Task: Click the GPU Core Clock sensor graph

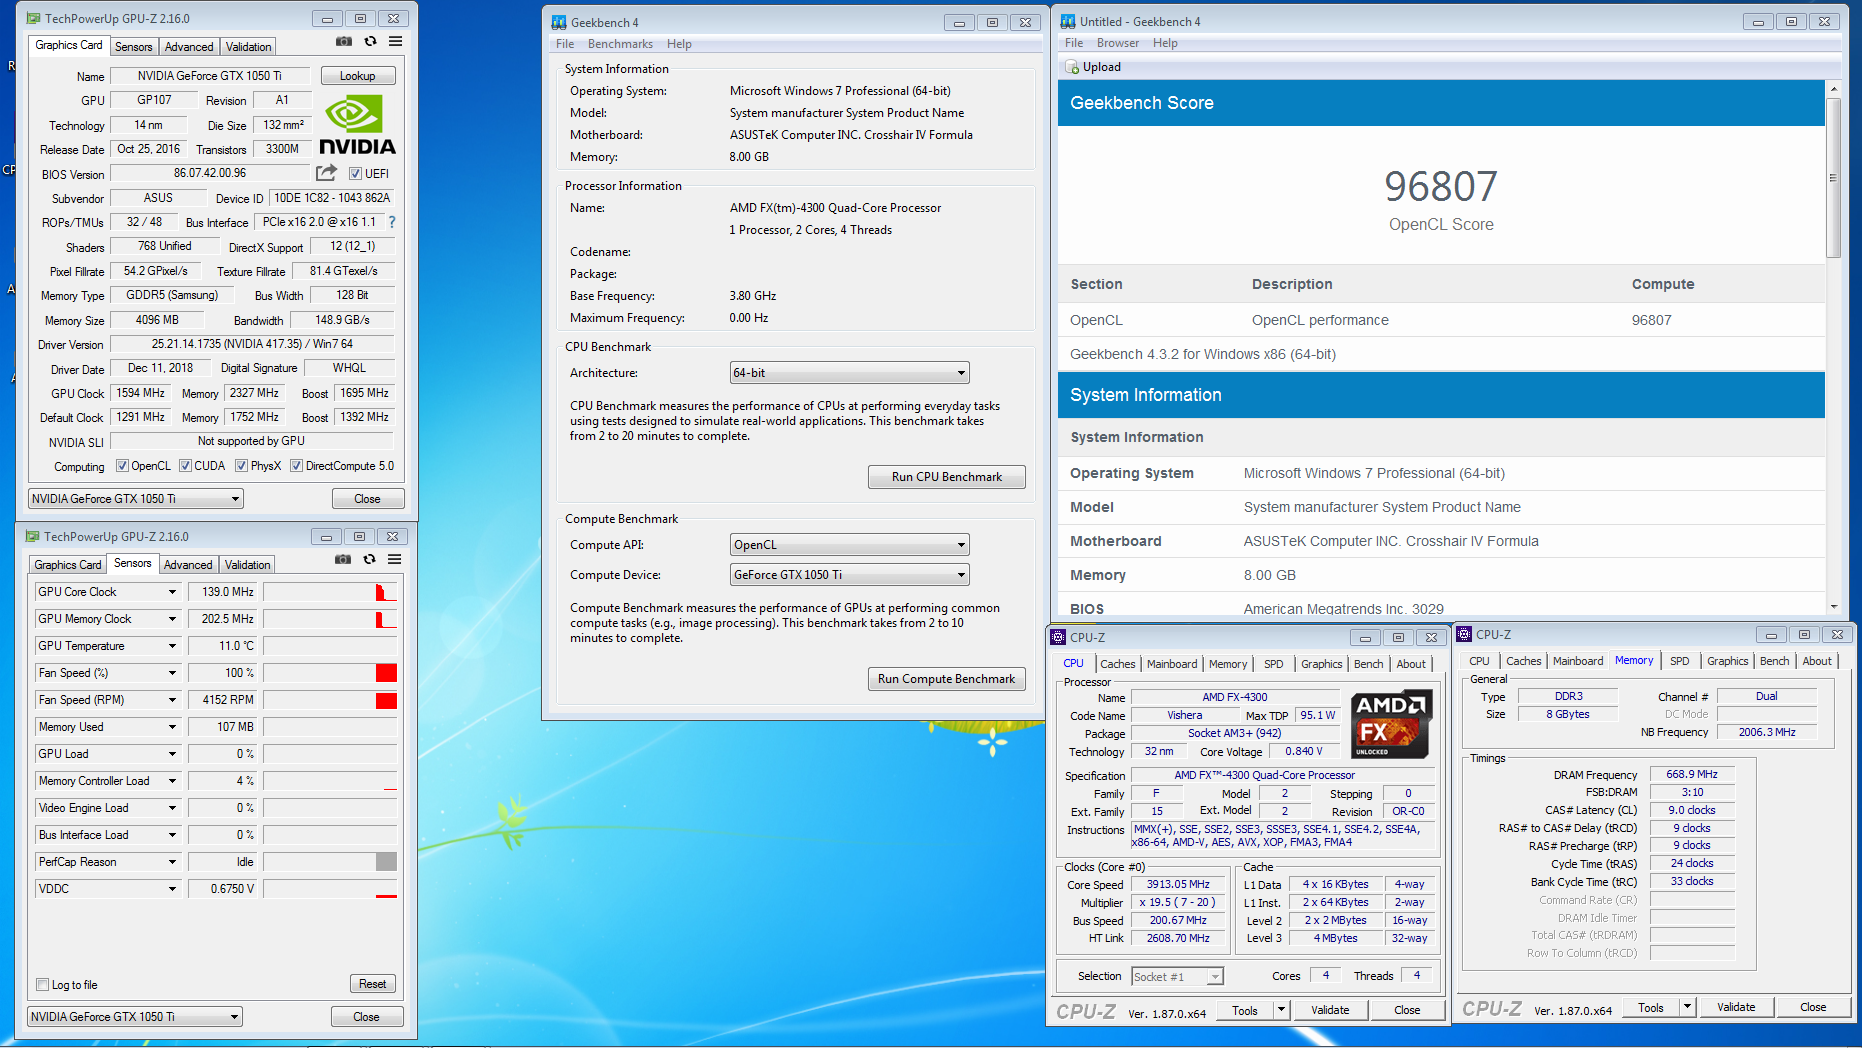Action: tap(330, 592)
